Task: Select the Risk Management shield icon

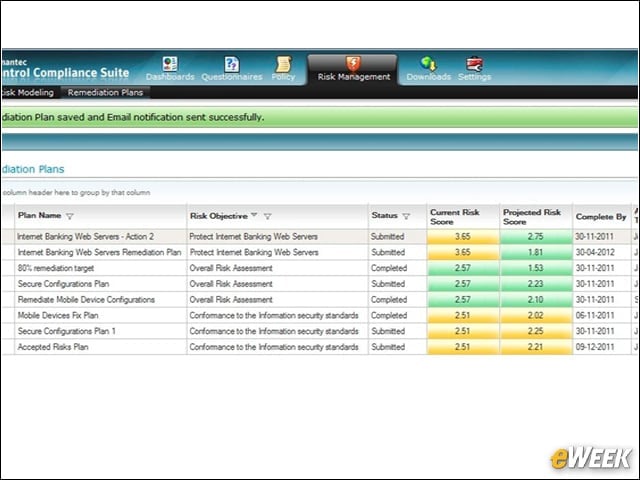Action: [353, 63]
